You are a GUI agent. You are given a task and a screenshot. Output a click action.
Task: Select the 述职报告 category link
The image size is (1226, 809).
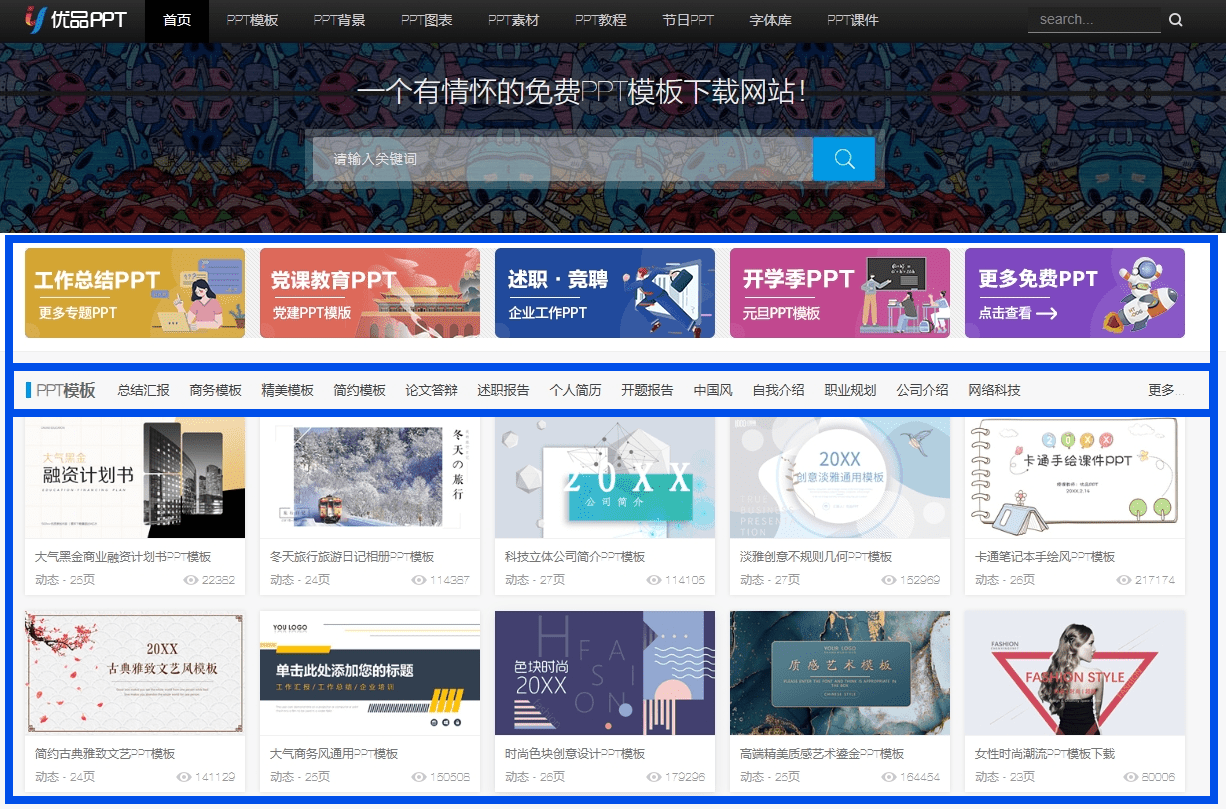[504, 390]
